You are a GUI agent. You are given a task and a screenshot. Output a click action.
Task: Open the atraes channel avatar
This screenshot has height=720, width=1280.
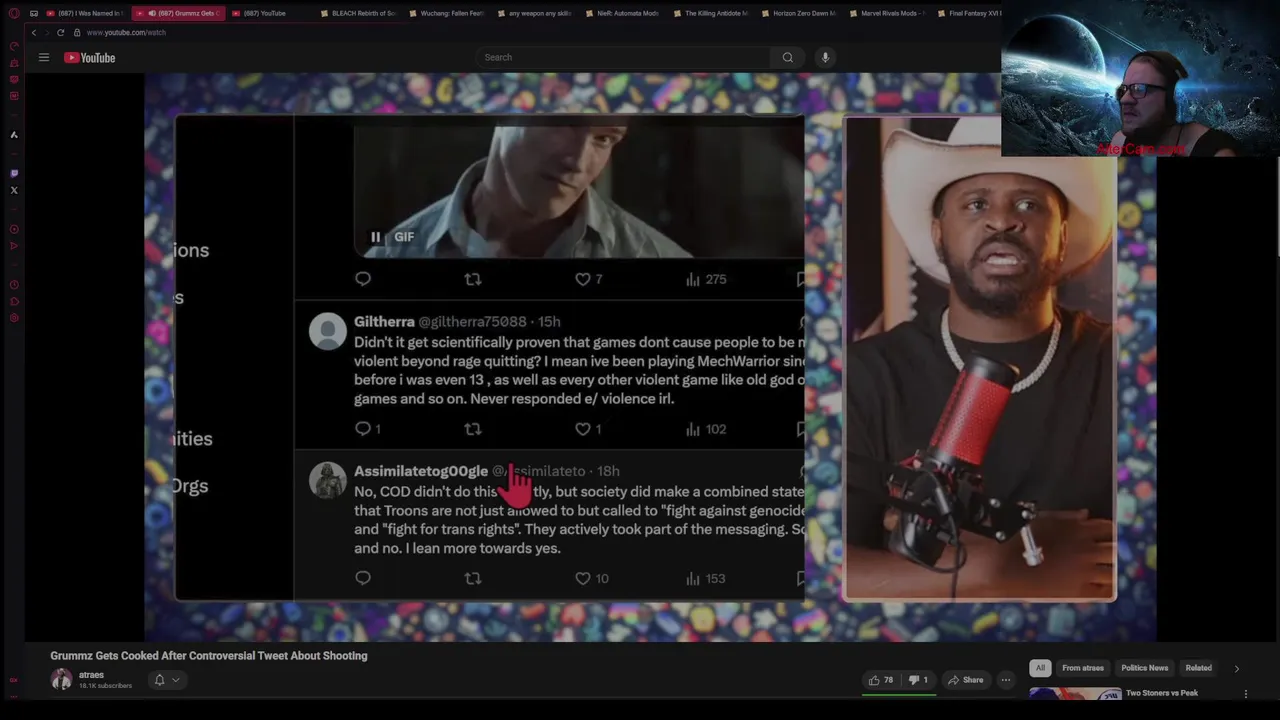62,680
